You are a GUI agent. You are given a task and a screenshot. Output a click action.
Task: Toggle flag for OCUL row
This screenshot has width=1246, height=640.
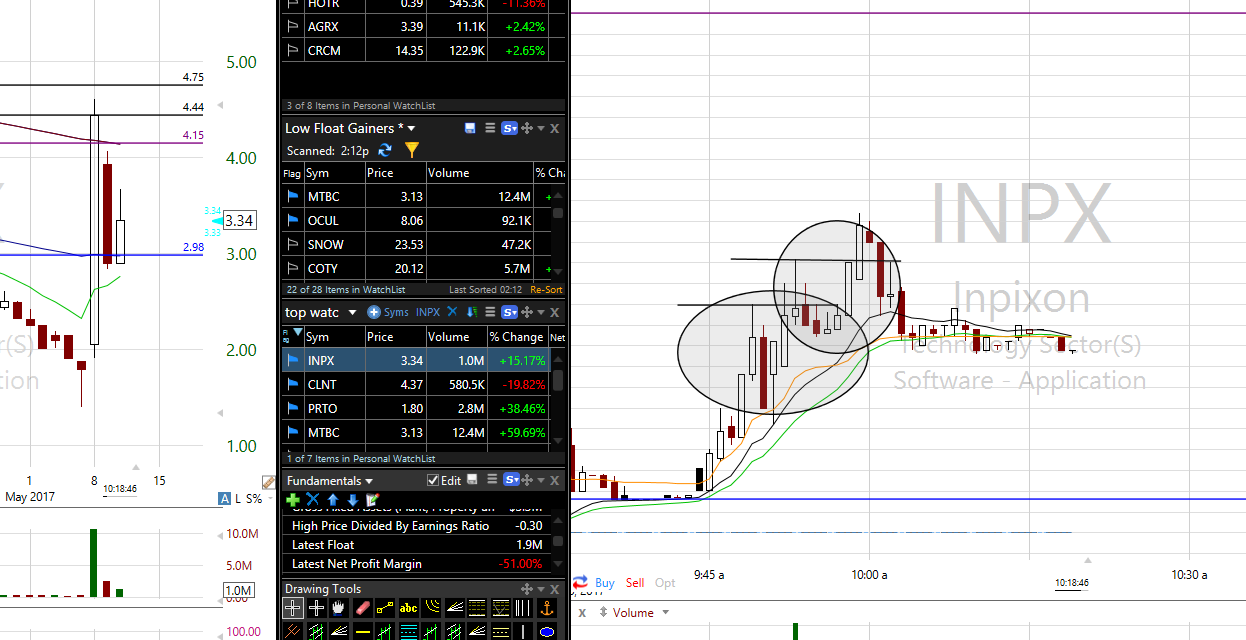[x=293, y=221]
